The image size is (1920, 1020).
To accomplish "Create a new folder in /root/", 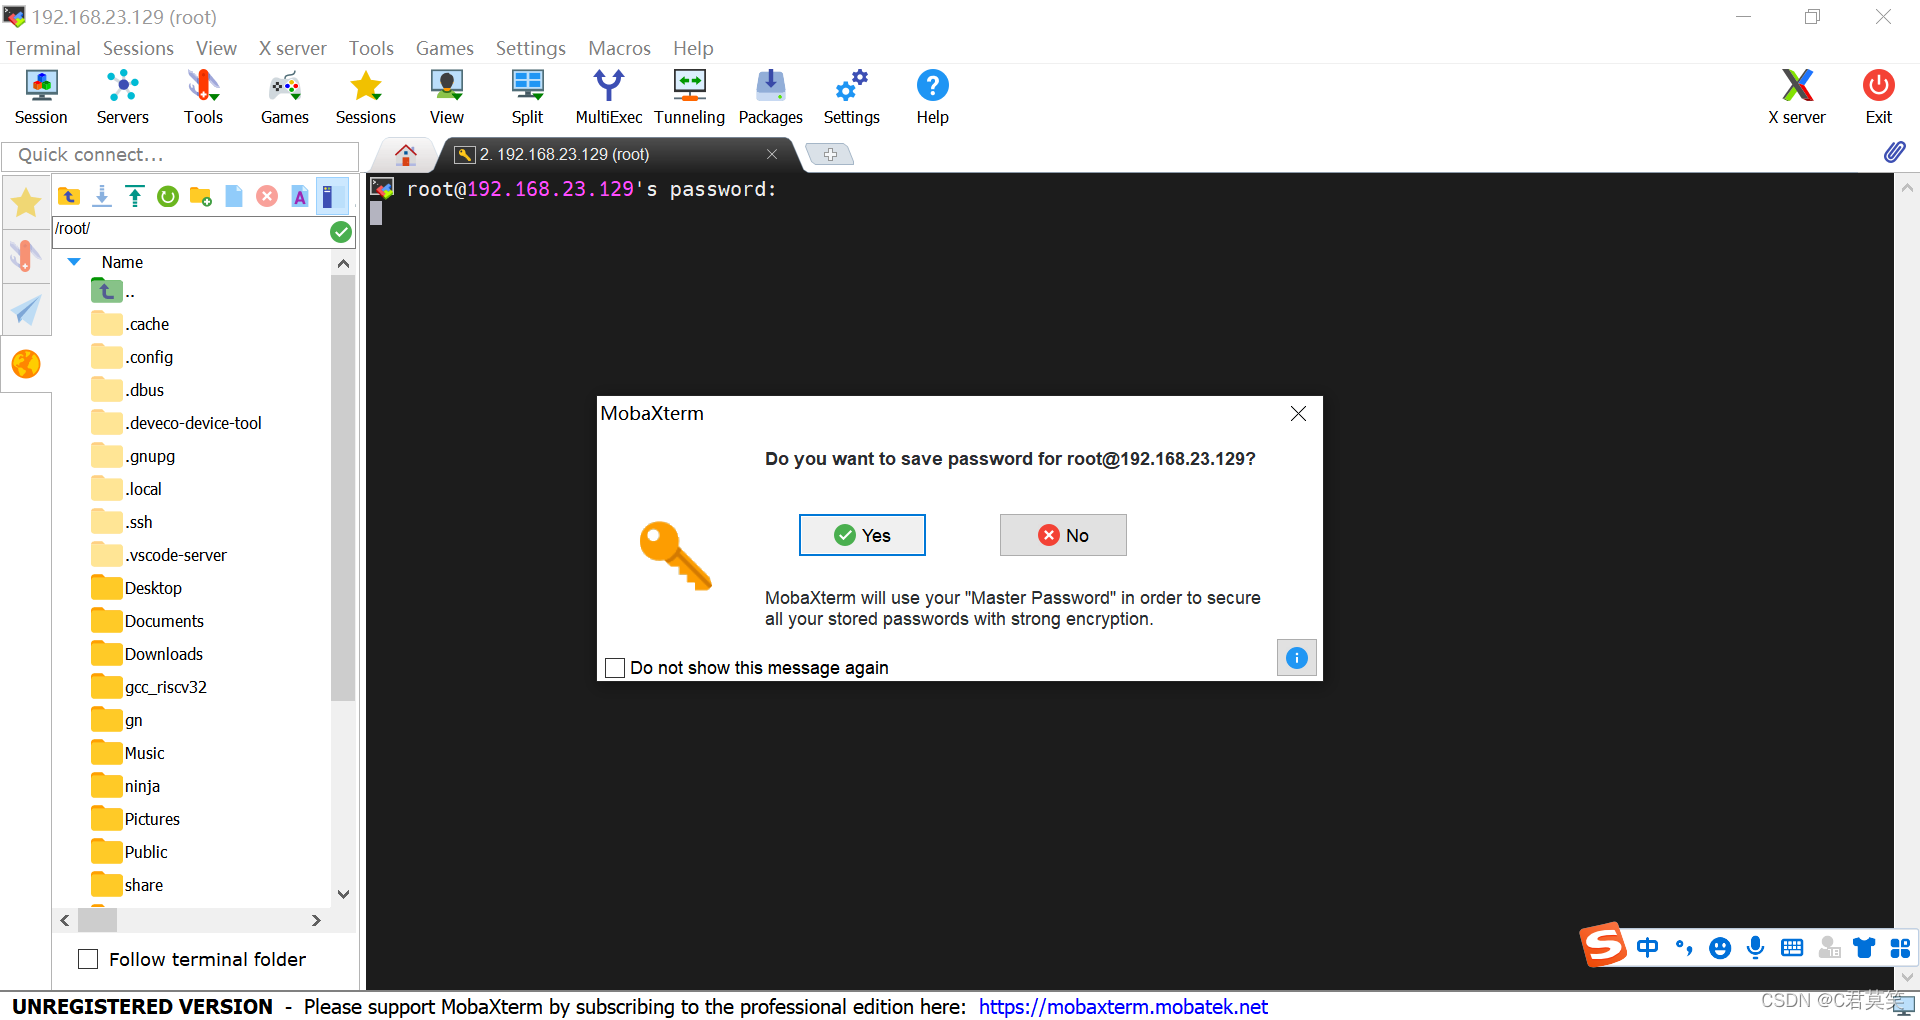I will [201, 196].
